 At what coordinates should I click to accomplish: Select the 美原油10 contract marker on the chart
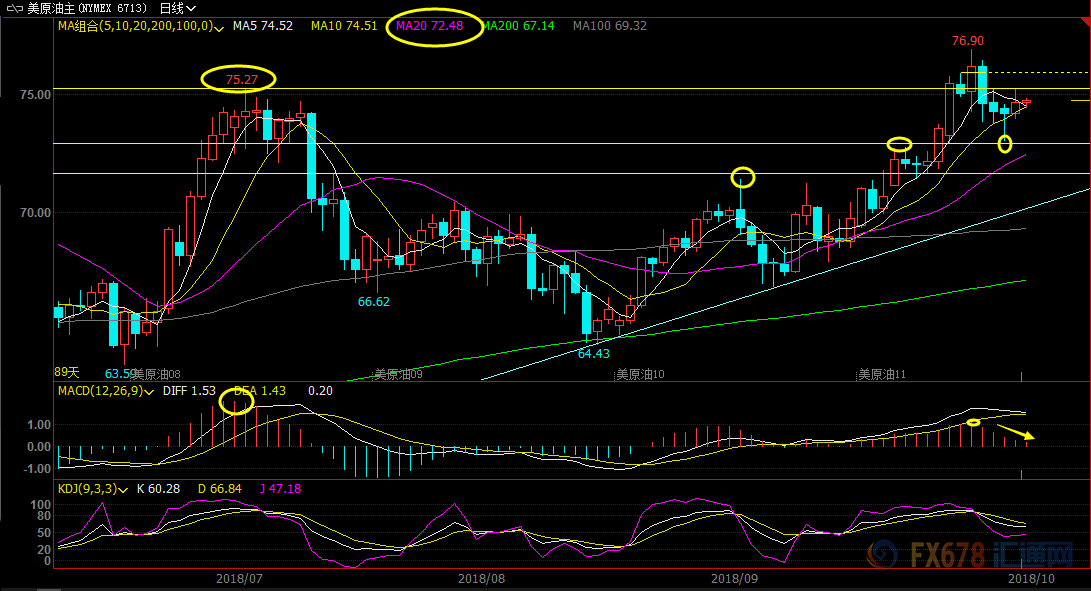[640, 375]
